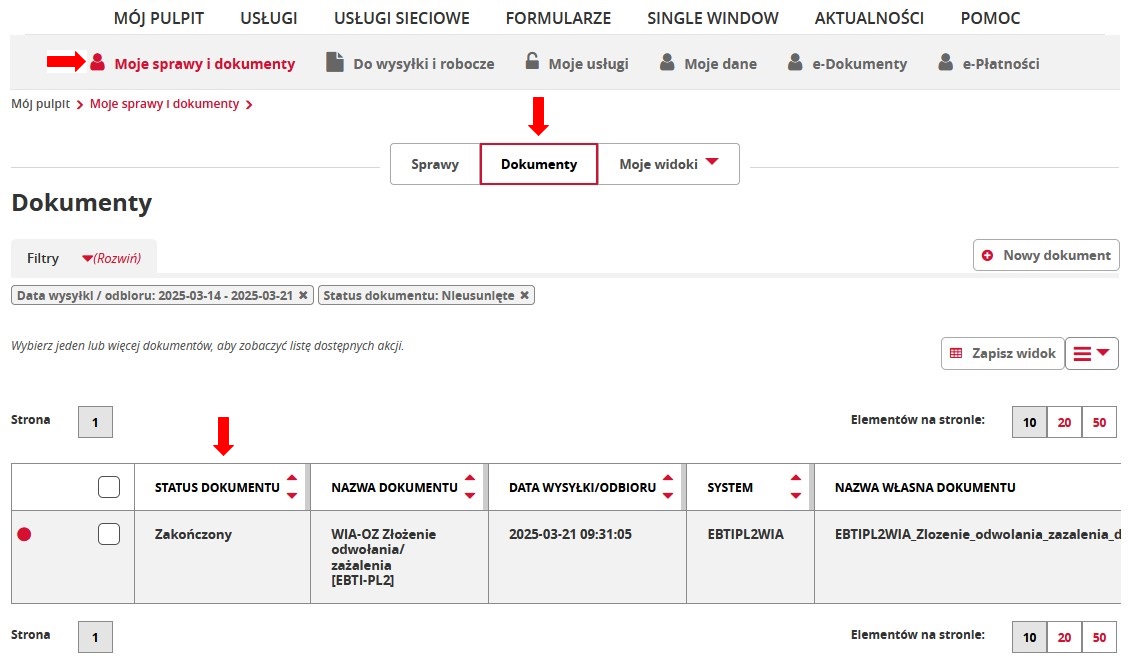The image size is (1133, 661).
Task: Remove the Status dokumentu: Nieusunięte filter tag
Action: (x=524, y=295)
